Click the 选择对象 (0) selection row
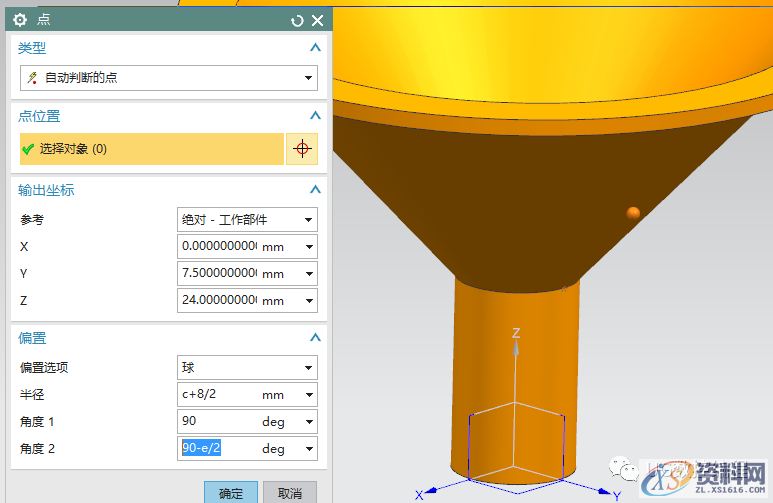This screenshot has height=503, width=773. coord(152,149)
